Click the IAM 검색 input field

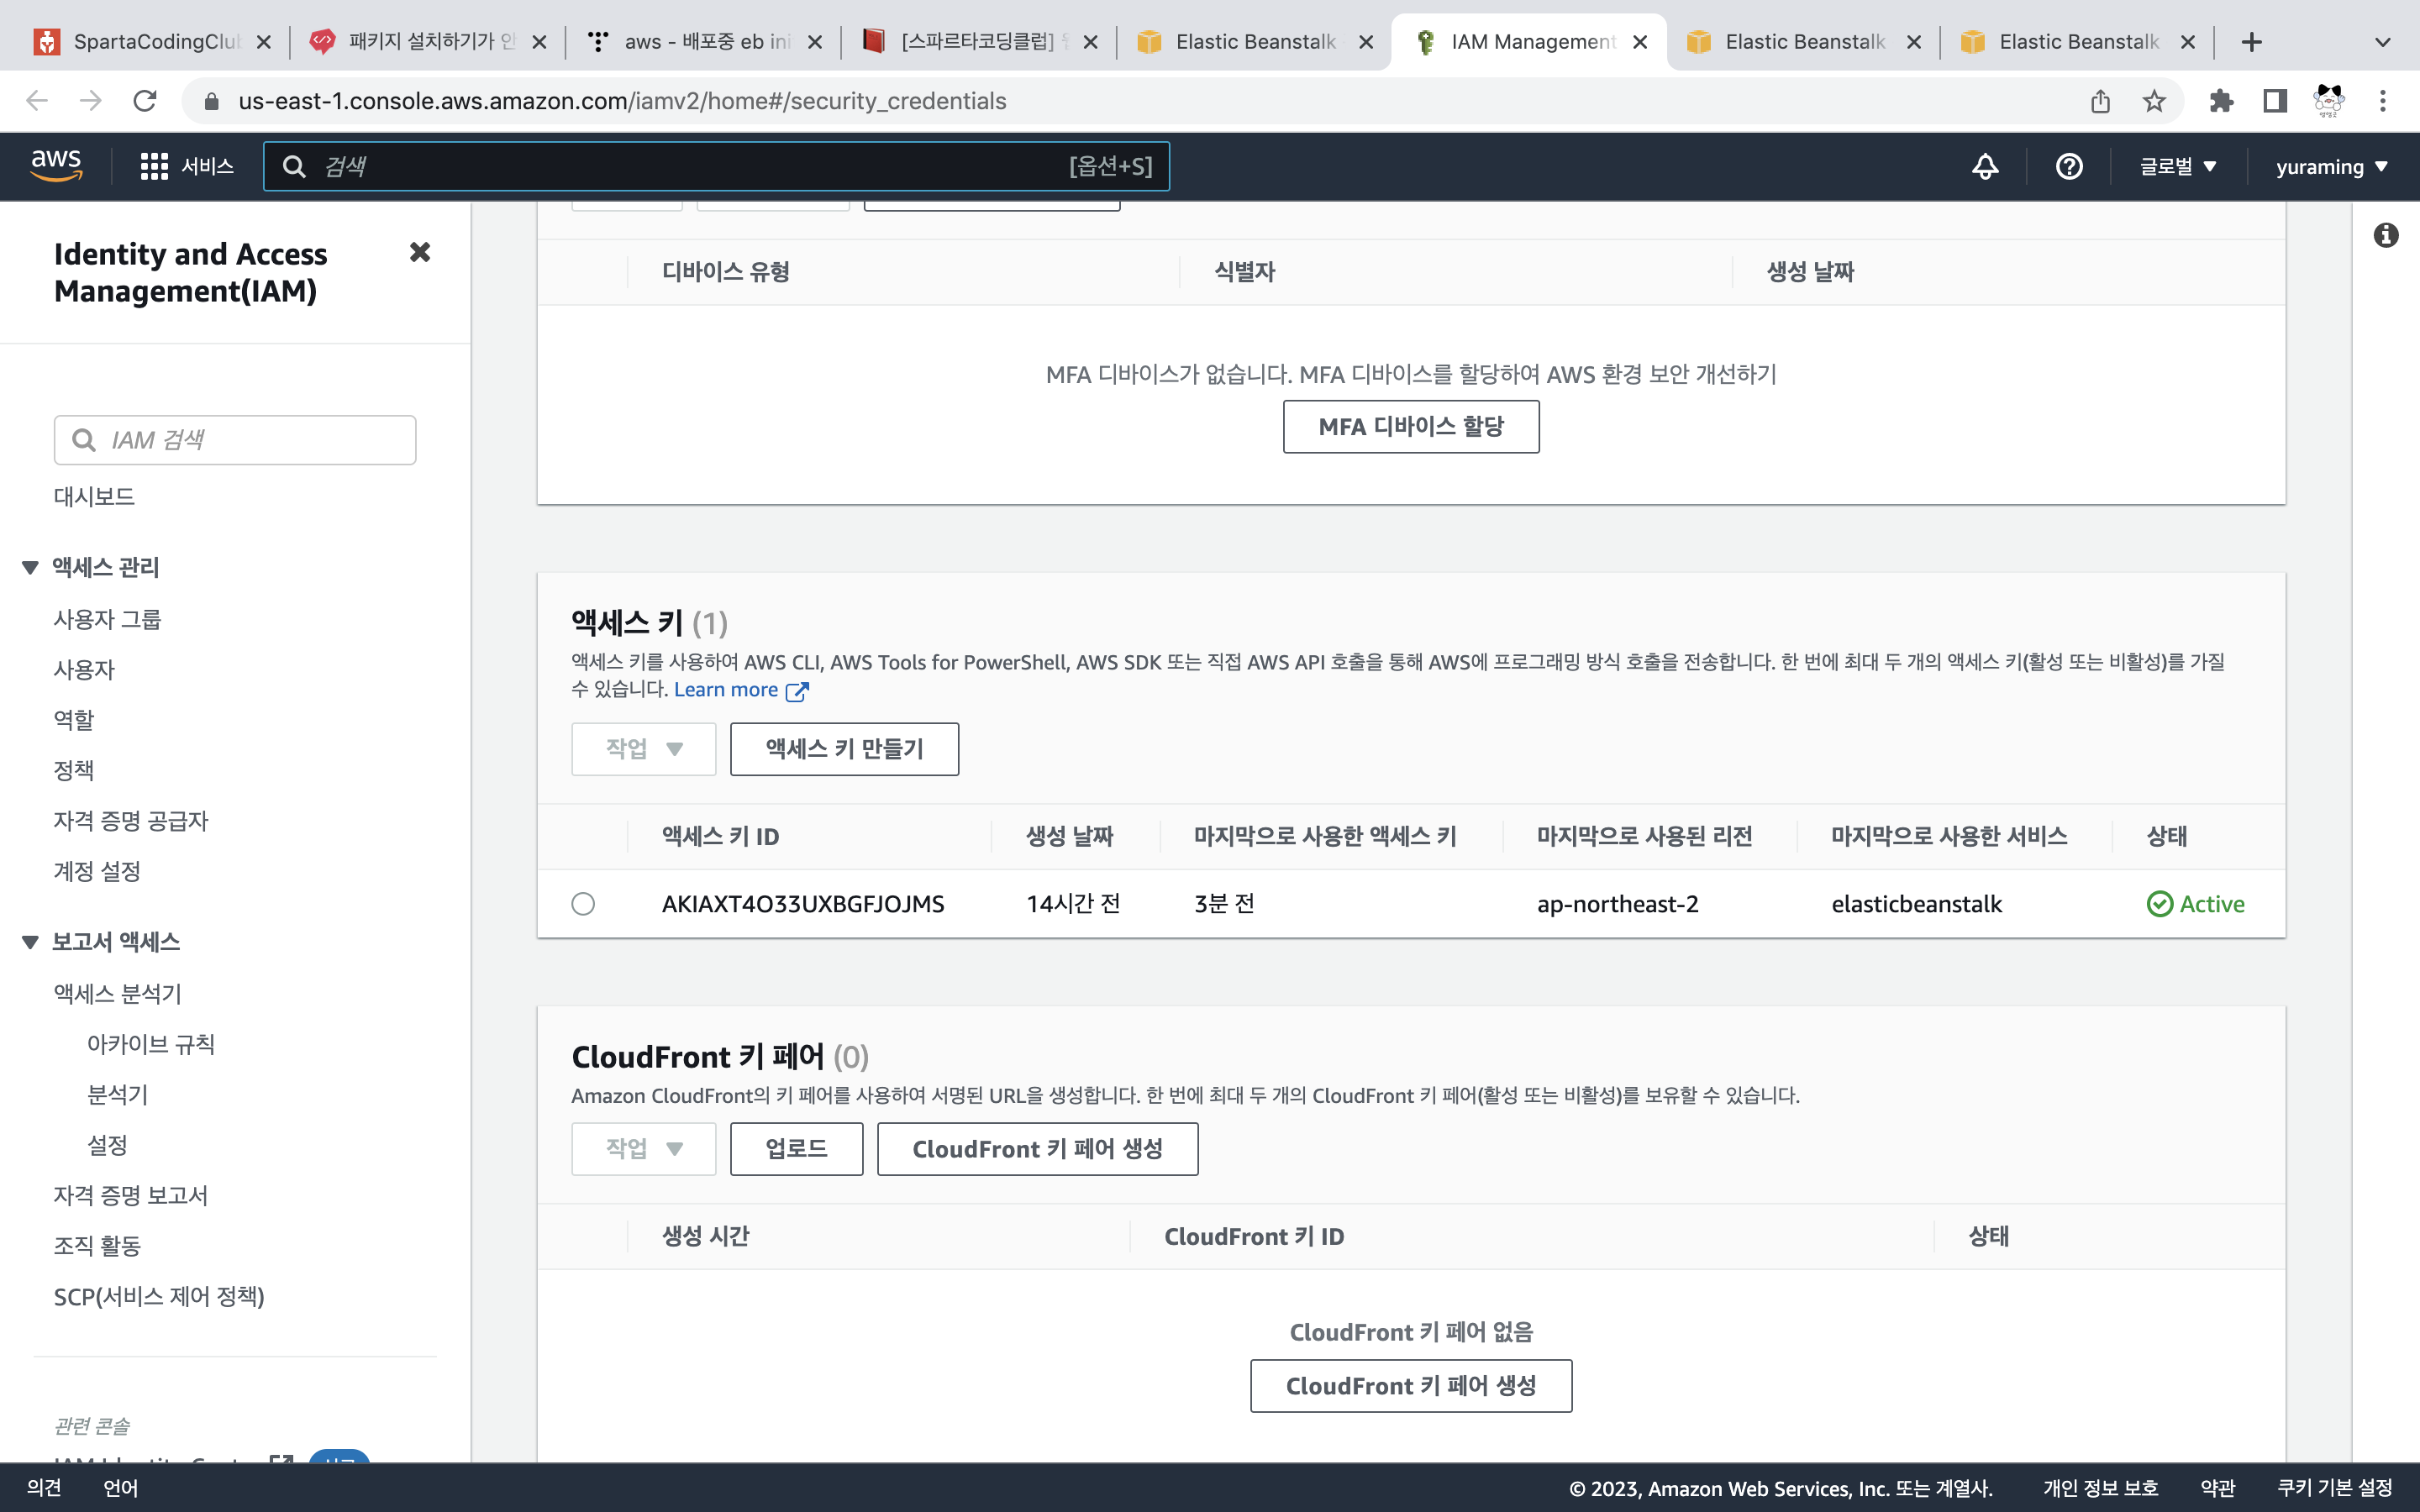(x=235, y=440)
